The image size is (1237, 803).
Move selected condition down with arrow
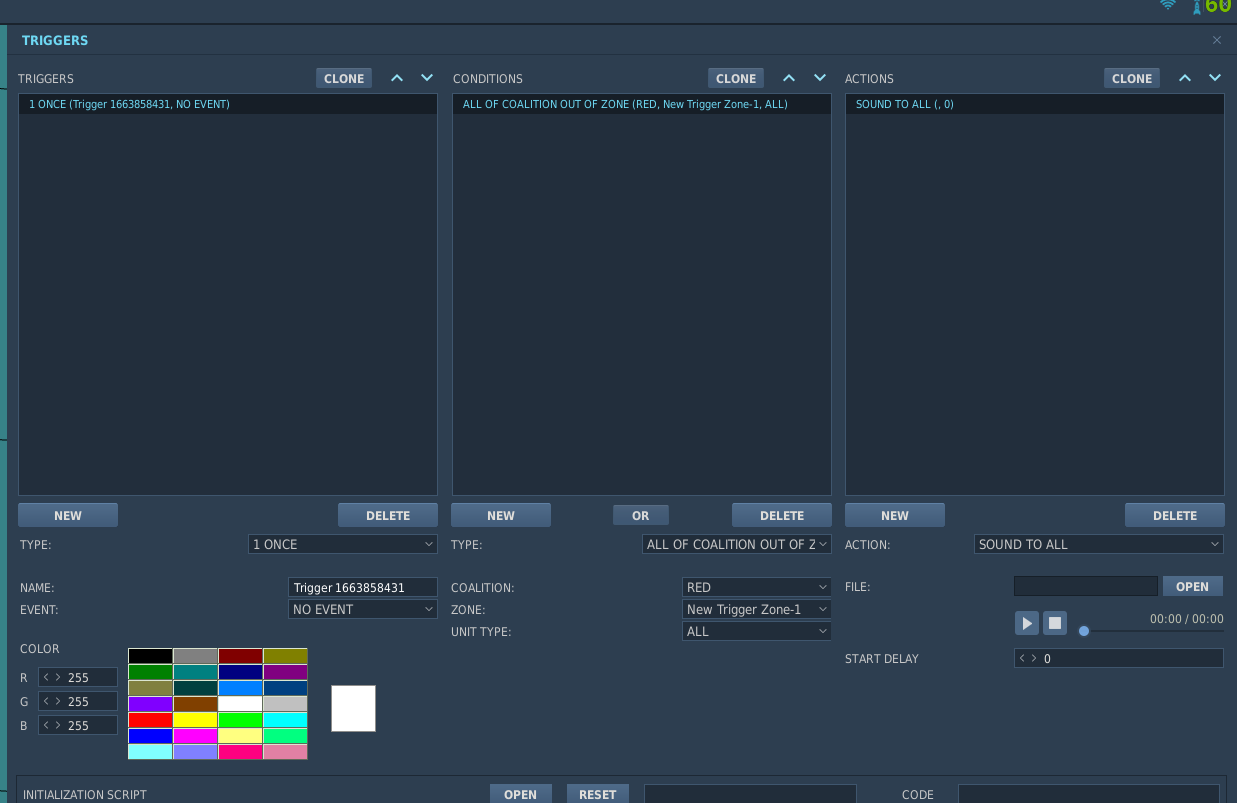click(x=820, y=78)
